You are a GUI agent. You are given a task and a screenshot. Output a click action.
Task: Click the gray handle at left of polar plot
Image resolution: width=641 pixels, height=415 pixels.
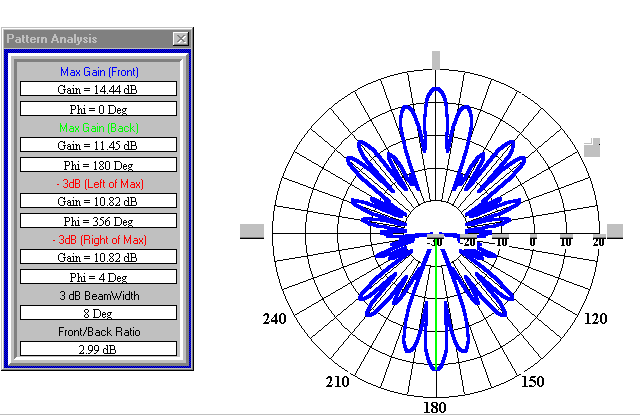coord(252,231)
